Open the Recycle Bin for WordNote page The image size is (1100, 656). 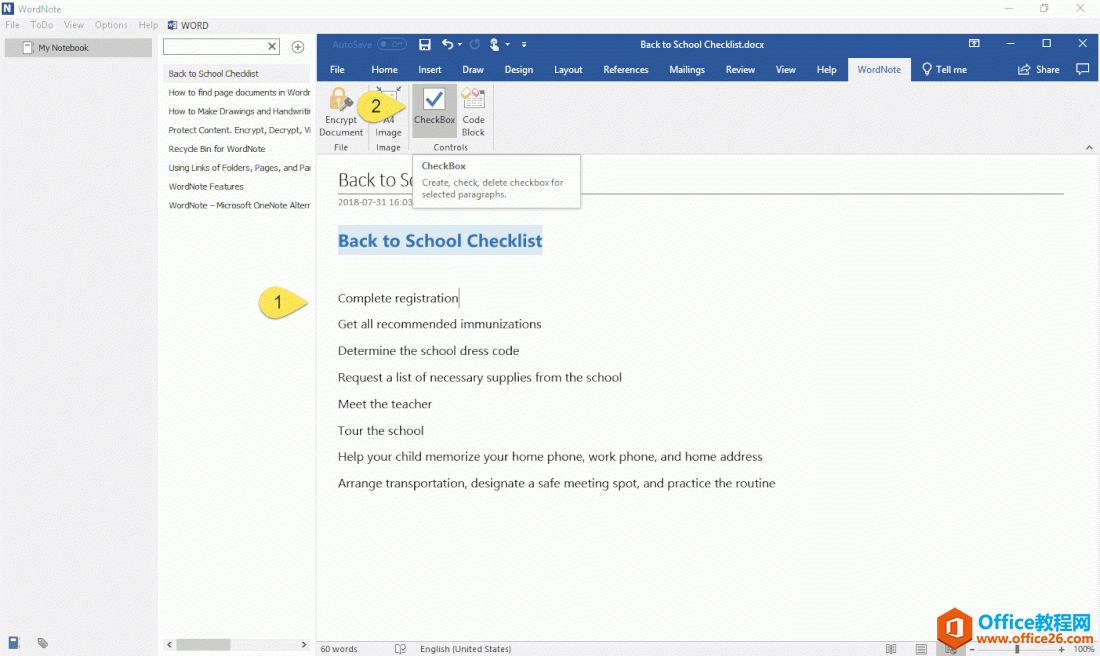click(217, 149)
